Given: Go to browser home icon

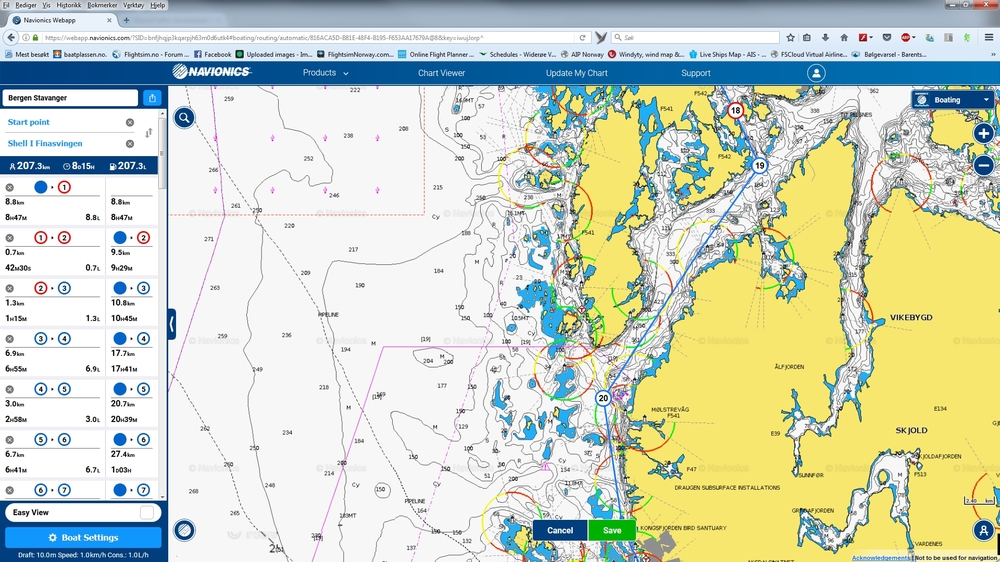Looking at the screenshot, I should (844, 38).
